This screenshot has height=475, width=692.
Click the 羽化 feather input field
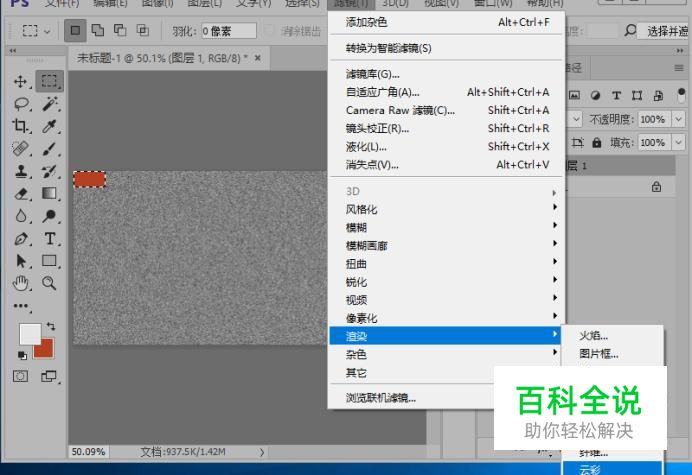229,31
